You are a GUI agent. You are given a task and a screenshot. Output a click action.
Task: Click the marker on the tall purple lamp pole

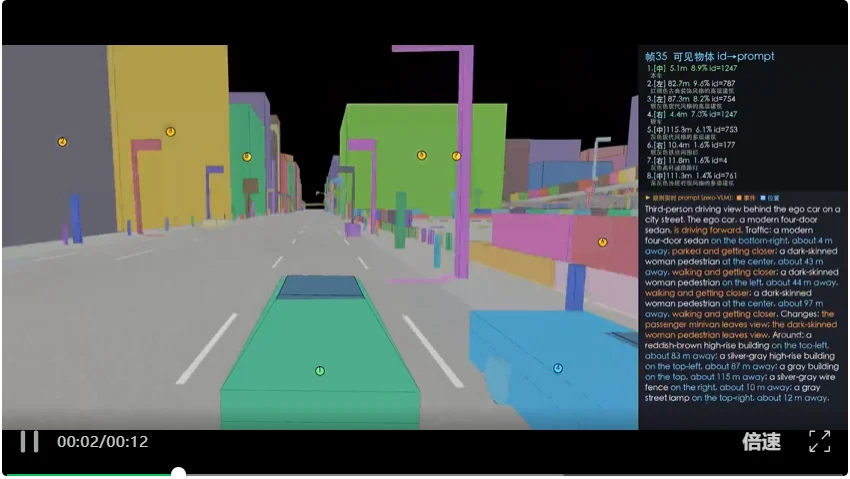pos(456,156)
